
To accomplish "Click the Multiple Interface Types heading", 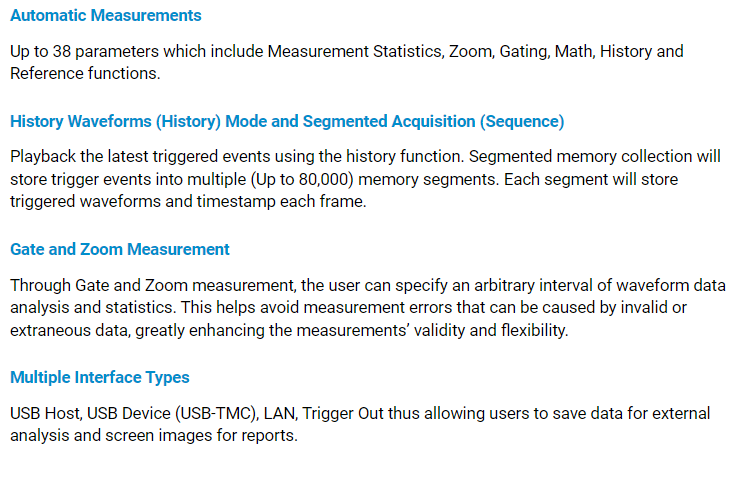I will click(99, 377).
